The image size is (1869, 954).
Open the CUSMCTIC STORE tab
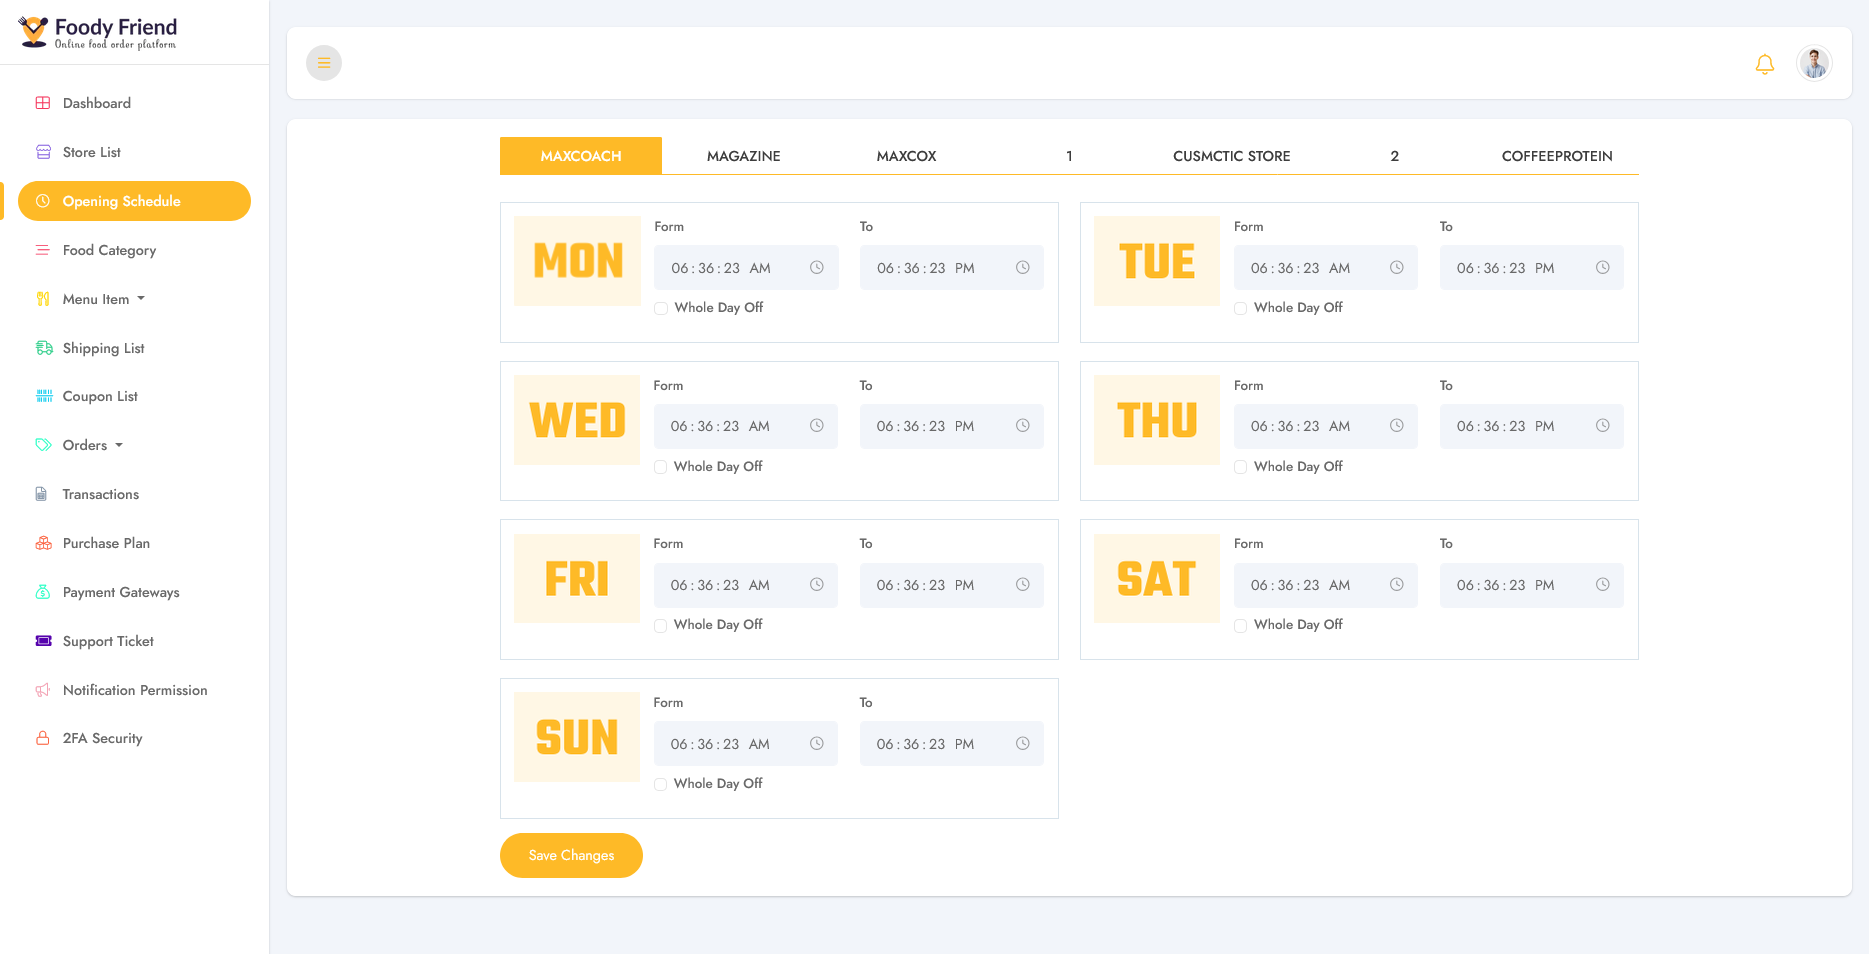point(1232,156)
